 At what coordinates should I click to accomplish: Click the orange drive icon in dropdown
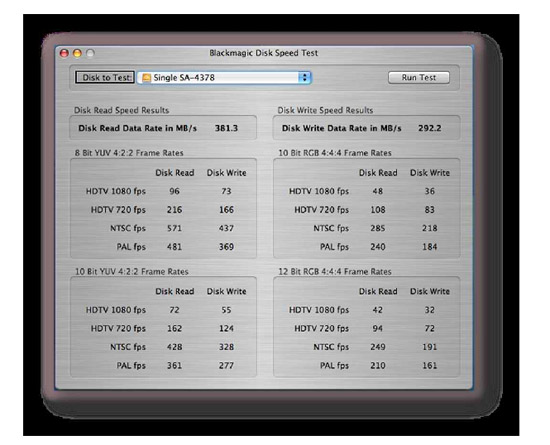point(146,78)
